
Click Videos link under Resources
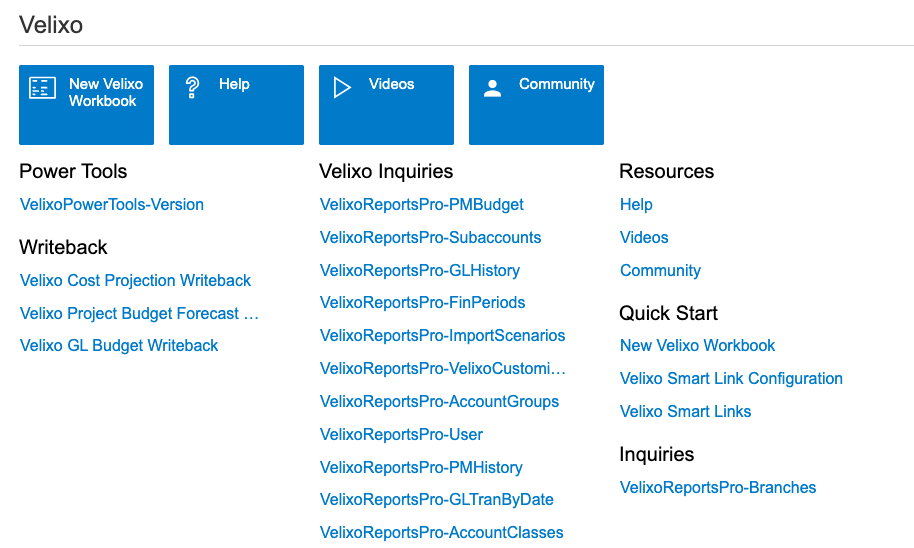[644, 237]
